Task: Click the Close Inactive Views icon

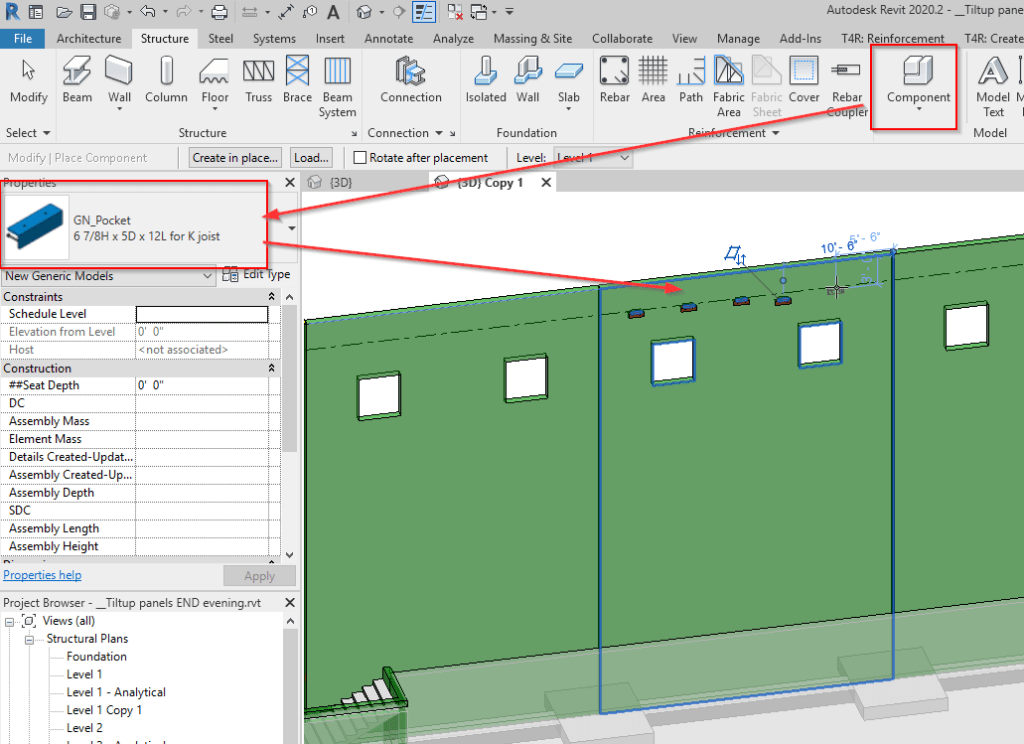Action: click(x=455, y=12)
